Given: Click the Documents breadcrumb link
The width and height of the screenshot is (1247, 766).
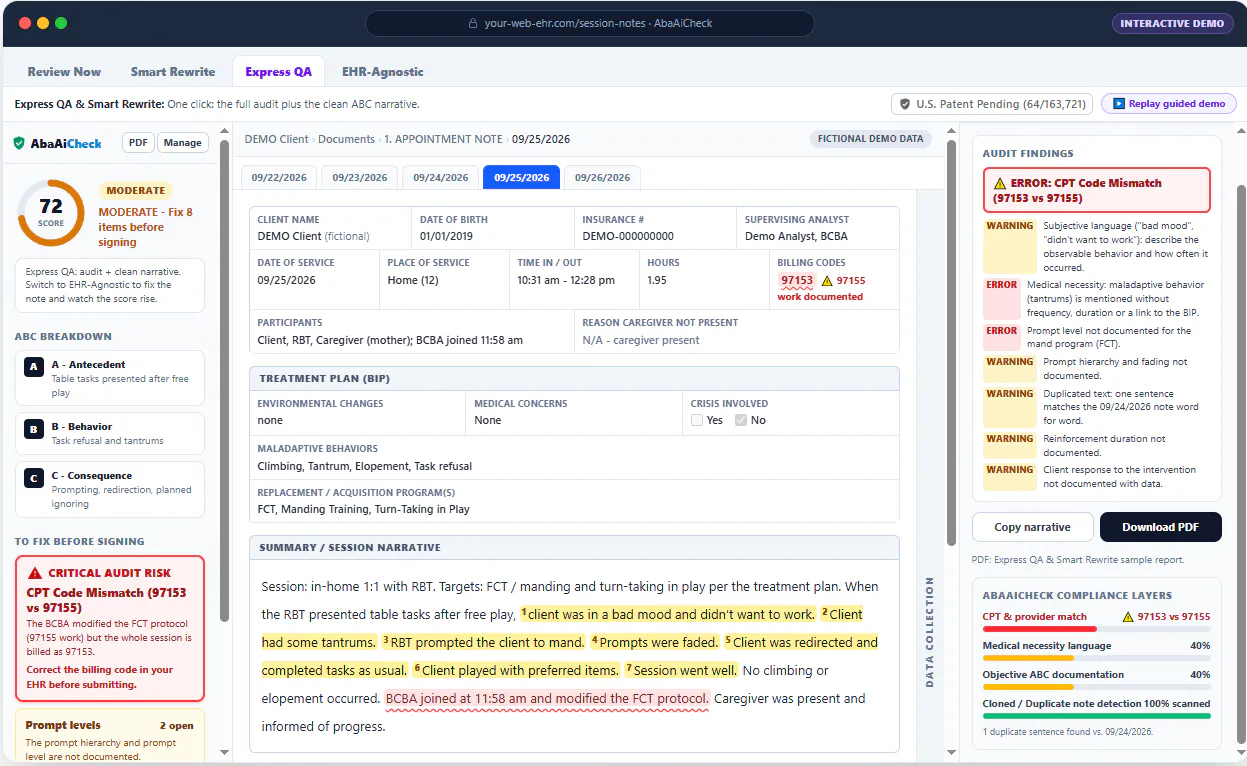Looking at the screenshot, I should [346, 139].
